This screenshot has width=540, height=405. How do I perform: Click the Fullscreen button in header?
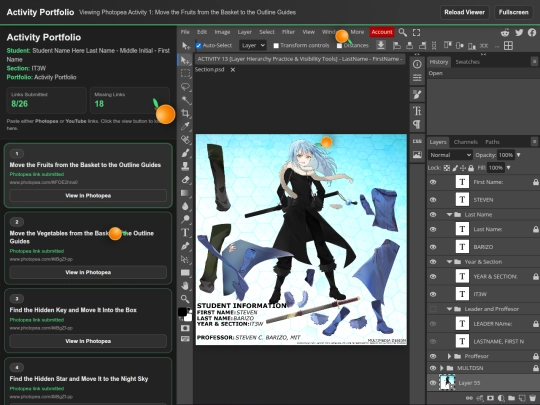click(513, 12)
